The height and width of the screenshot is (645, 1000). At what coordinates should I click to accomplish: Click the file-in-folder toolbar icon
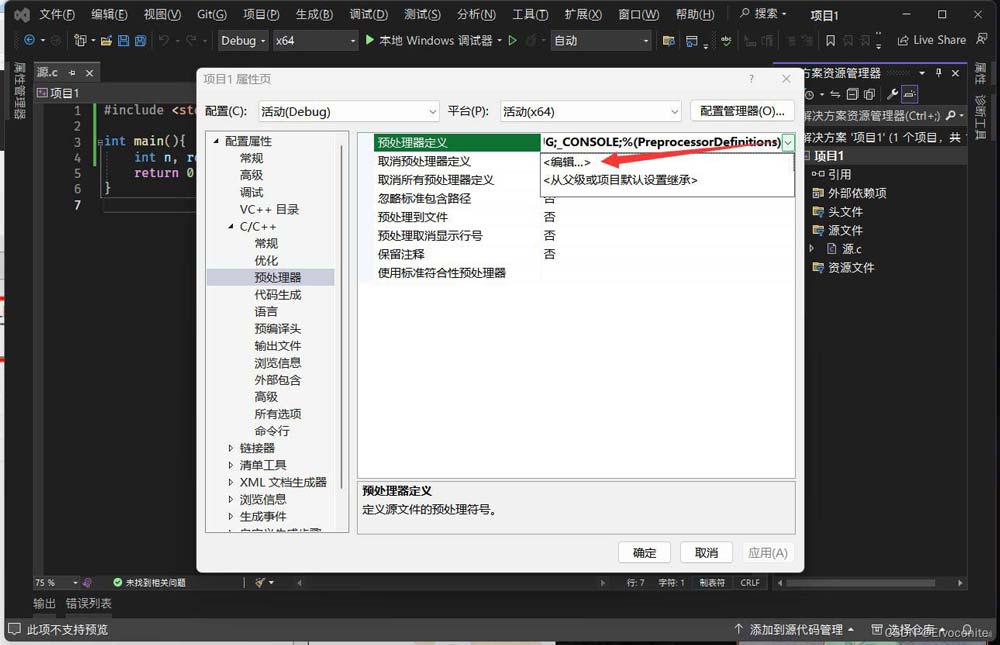pos(668,41)
